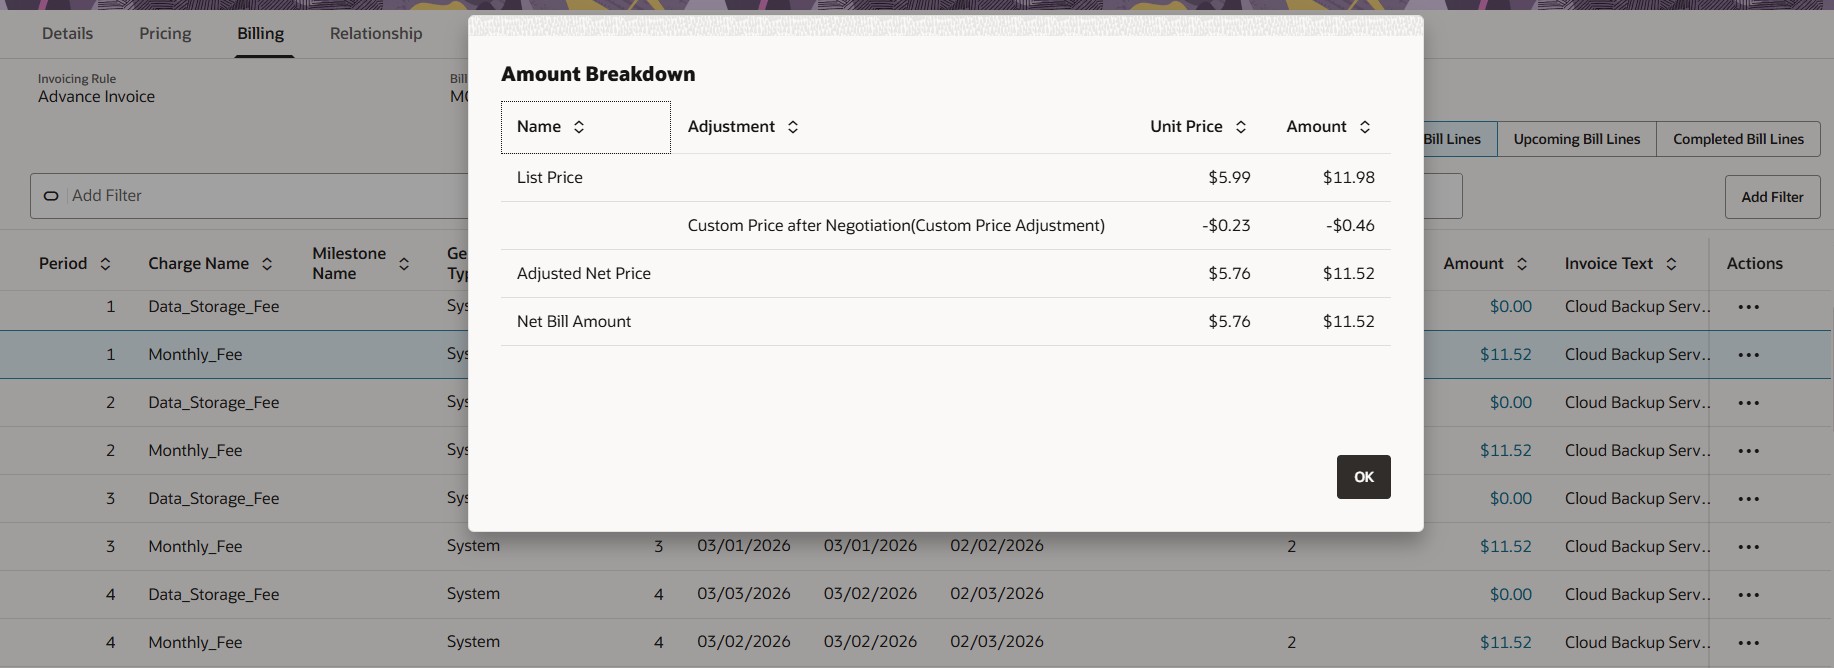Viewport: 1834px width, 668px height.
Task: Open actions menu for period 1 Data_Storage_Fee
Action: [x=1748, y=307]
